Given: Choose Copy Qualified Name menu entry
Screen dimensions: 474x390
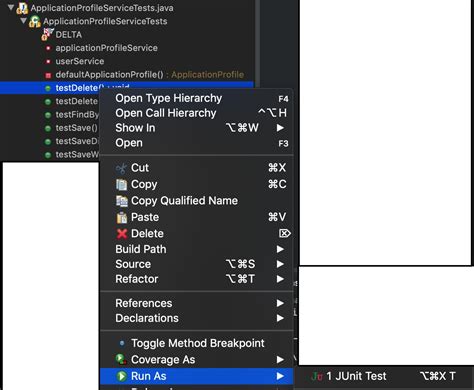Looking at the screenshot, I should (x=197, y=200).
